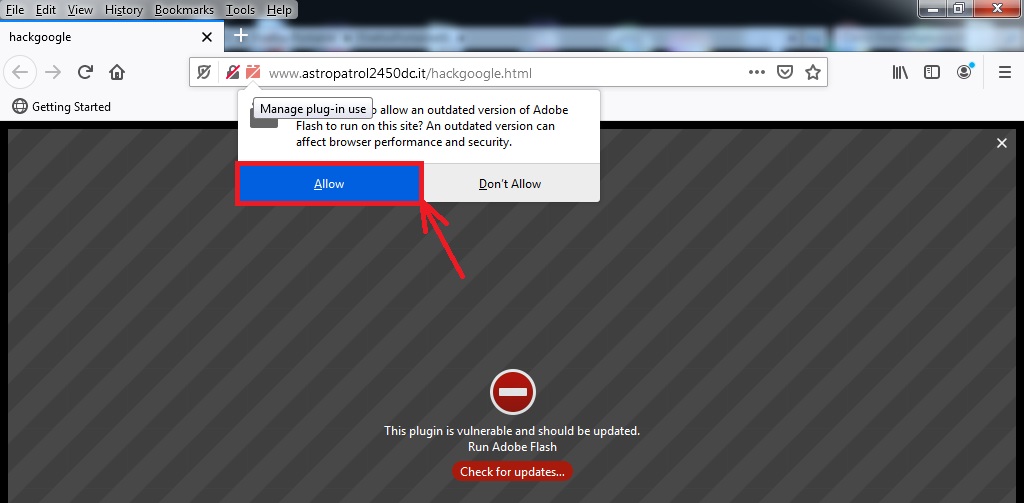Click the forward navigation arrow
1024x503 pixels.
[53, 73]
